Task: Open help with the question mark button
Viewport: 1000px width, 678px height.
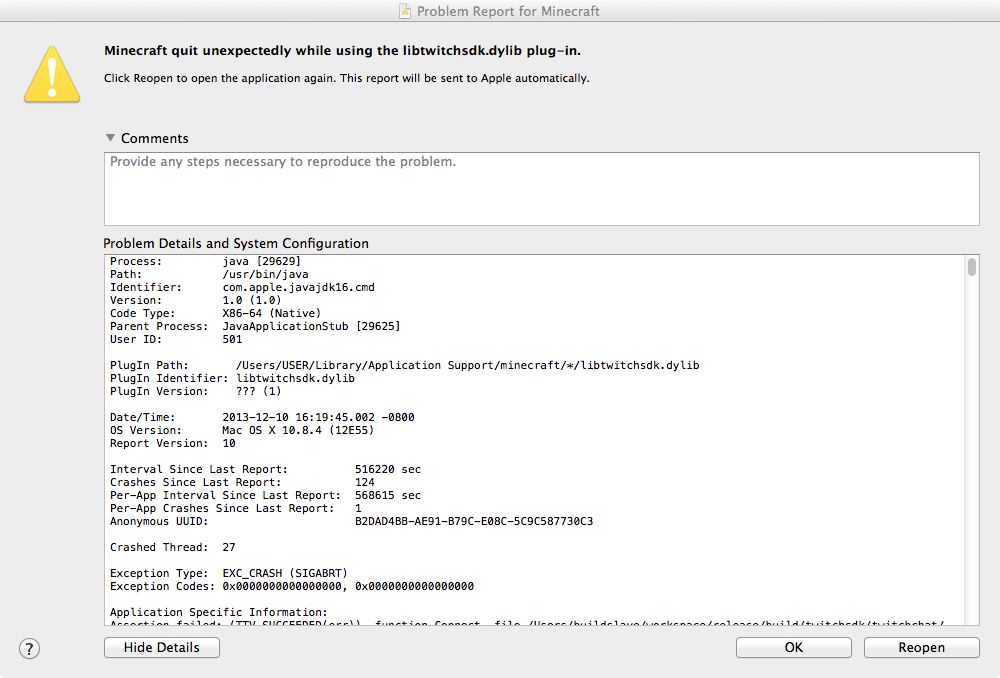Action: click(29, 649)
